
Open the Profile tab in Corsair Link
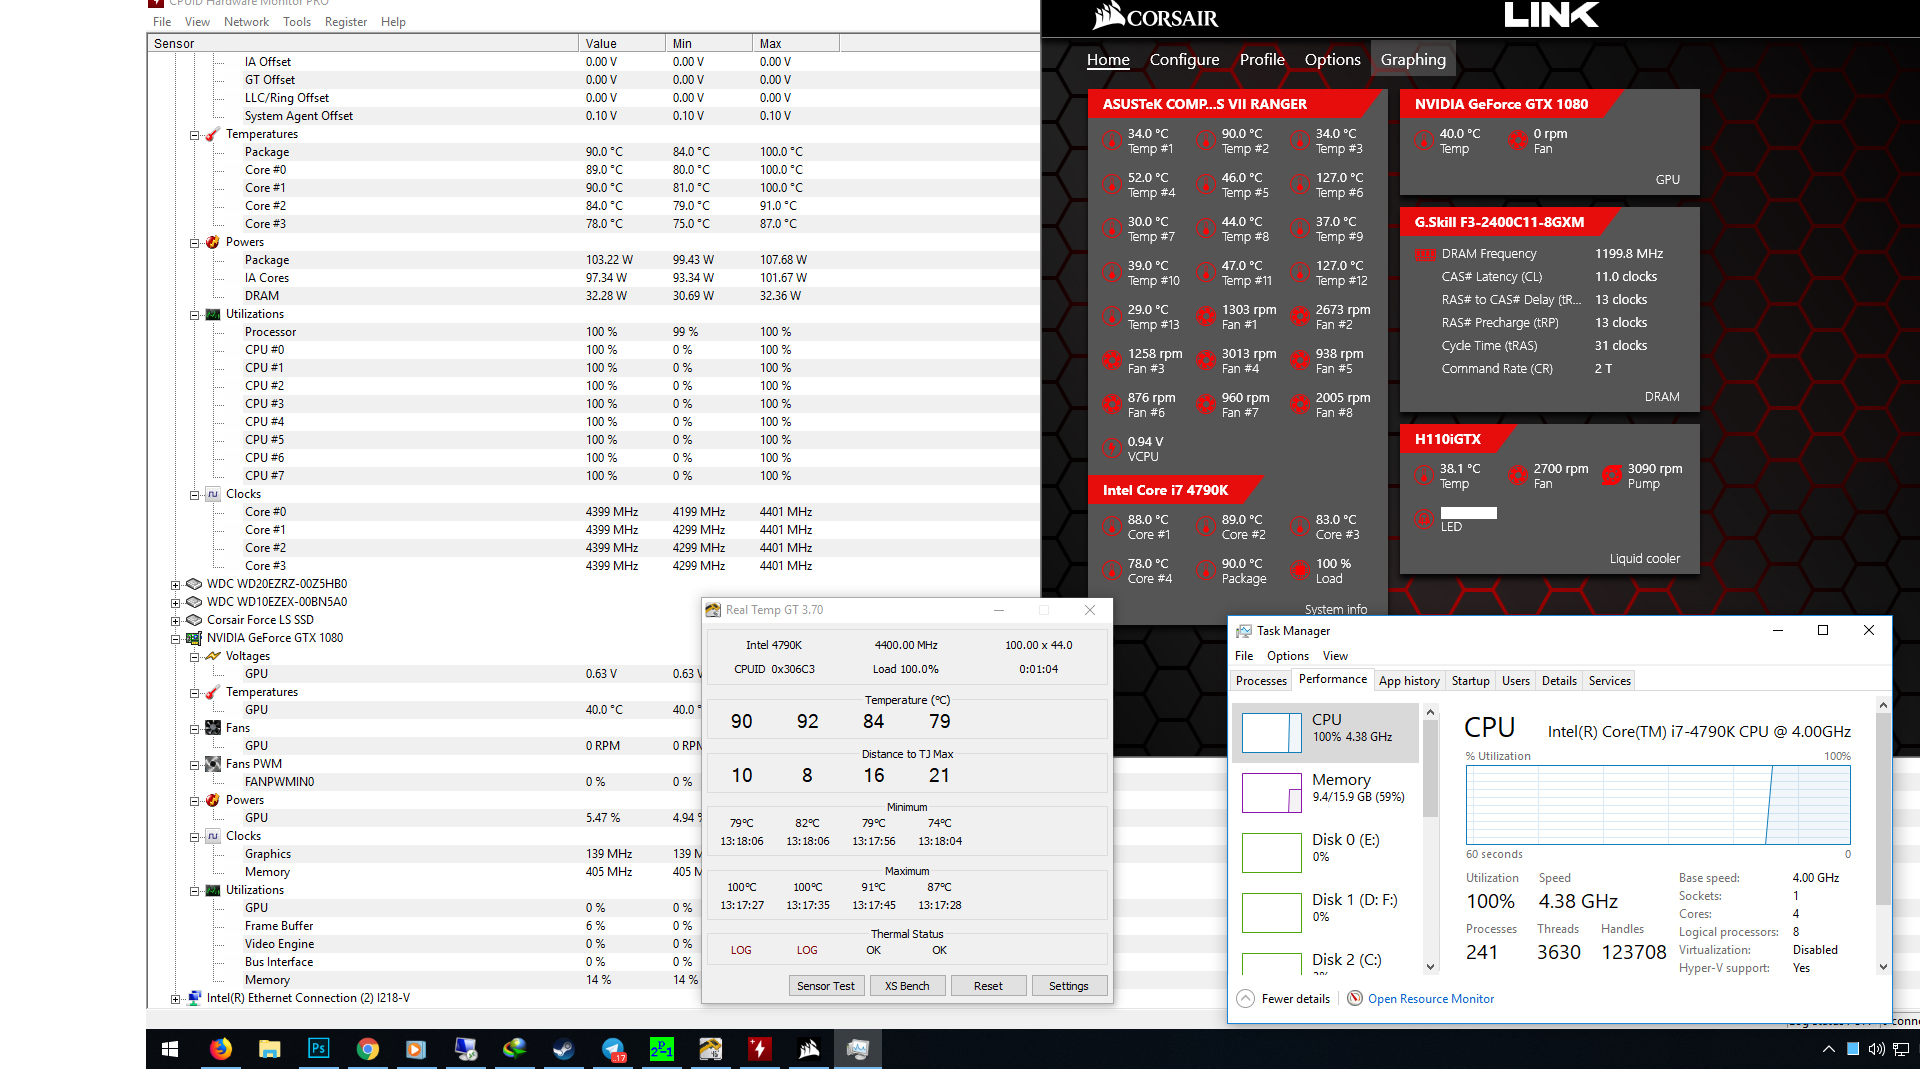pos(1262,60)
